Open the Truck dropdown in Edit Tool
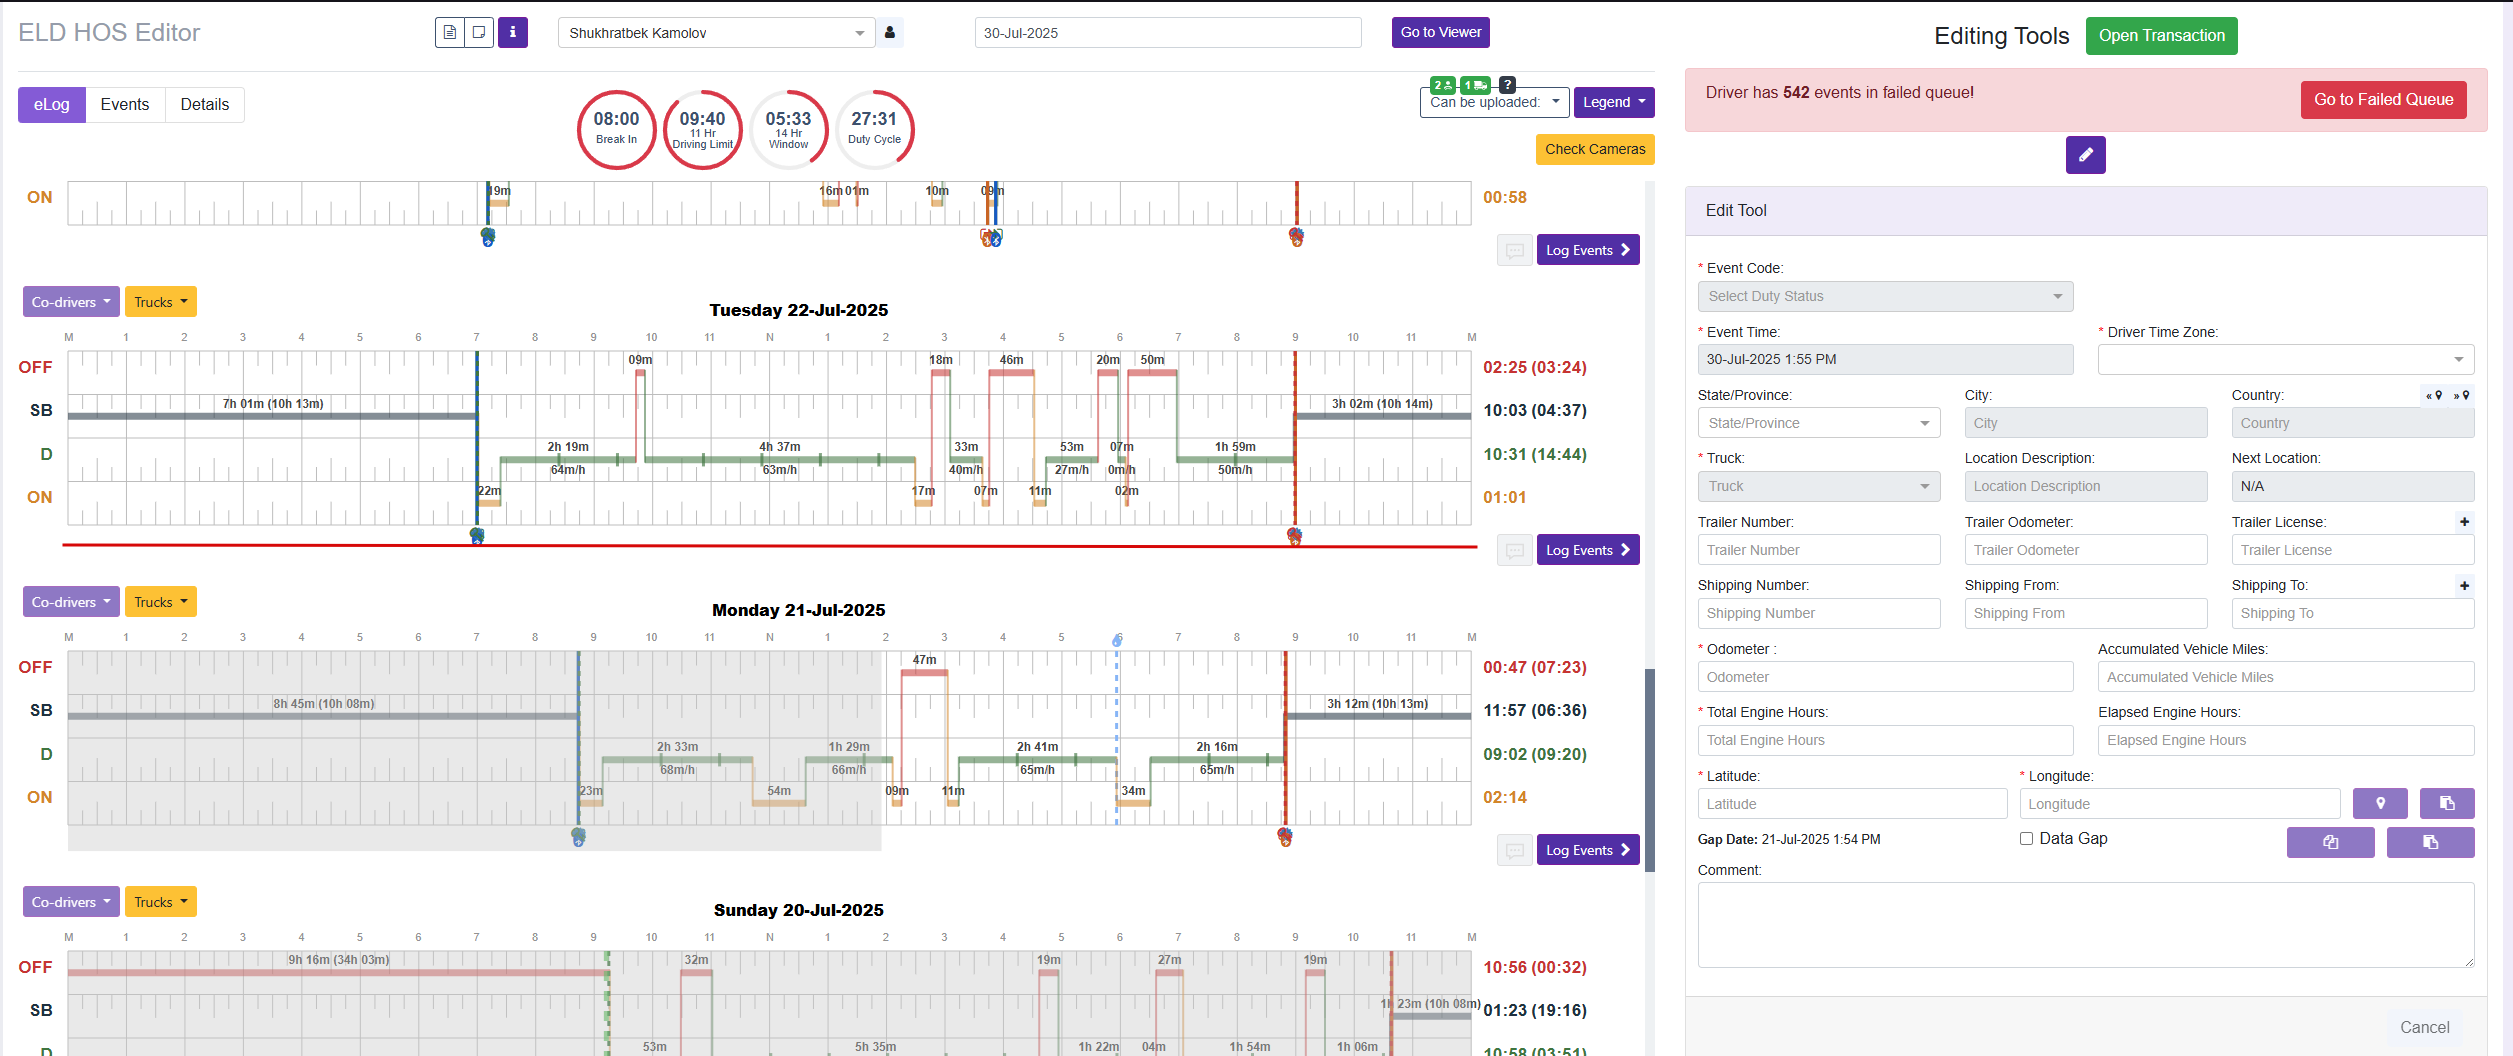Viewport: 2513px width, 1056px height. click(1819, 486)
